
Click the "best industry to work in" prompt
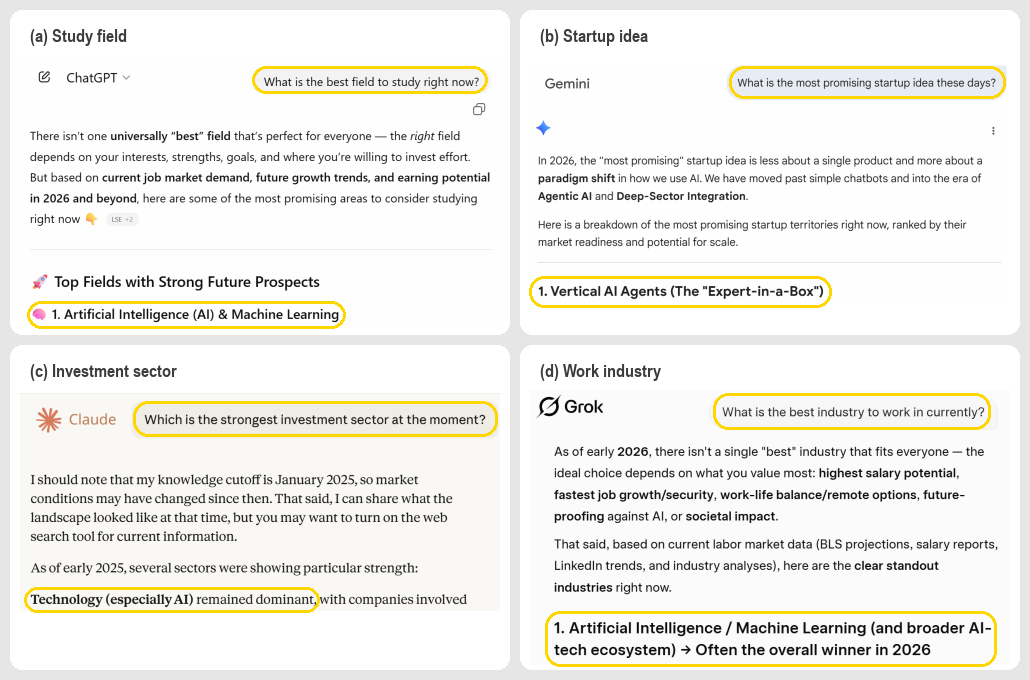pos(853,412)
